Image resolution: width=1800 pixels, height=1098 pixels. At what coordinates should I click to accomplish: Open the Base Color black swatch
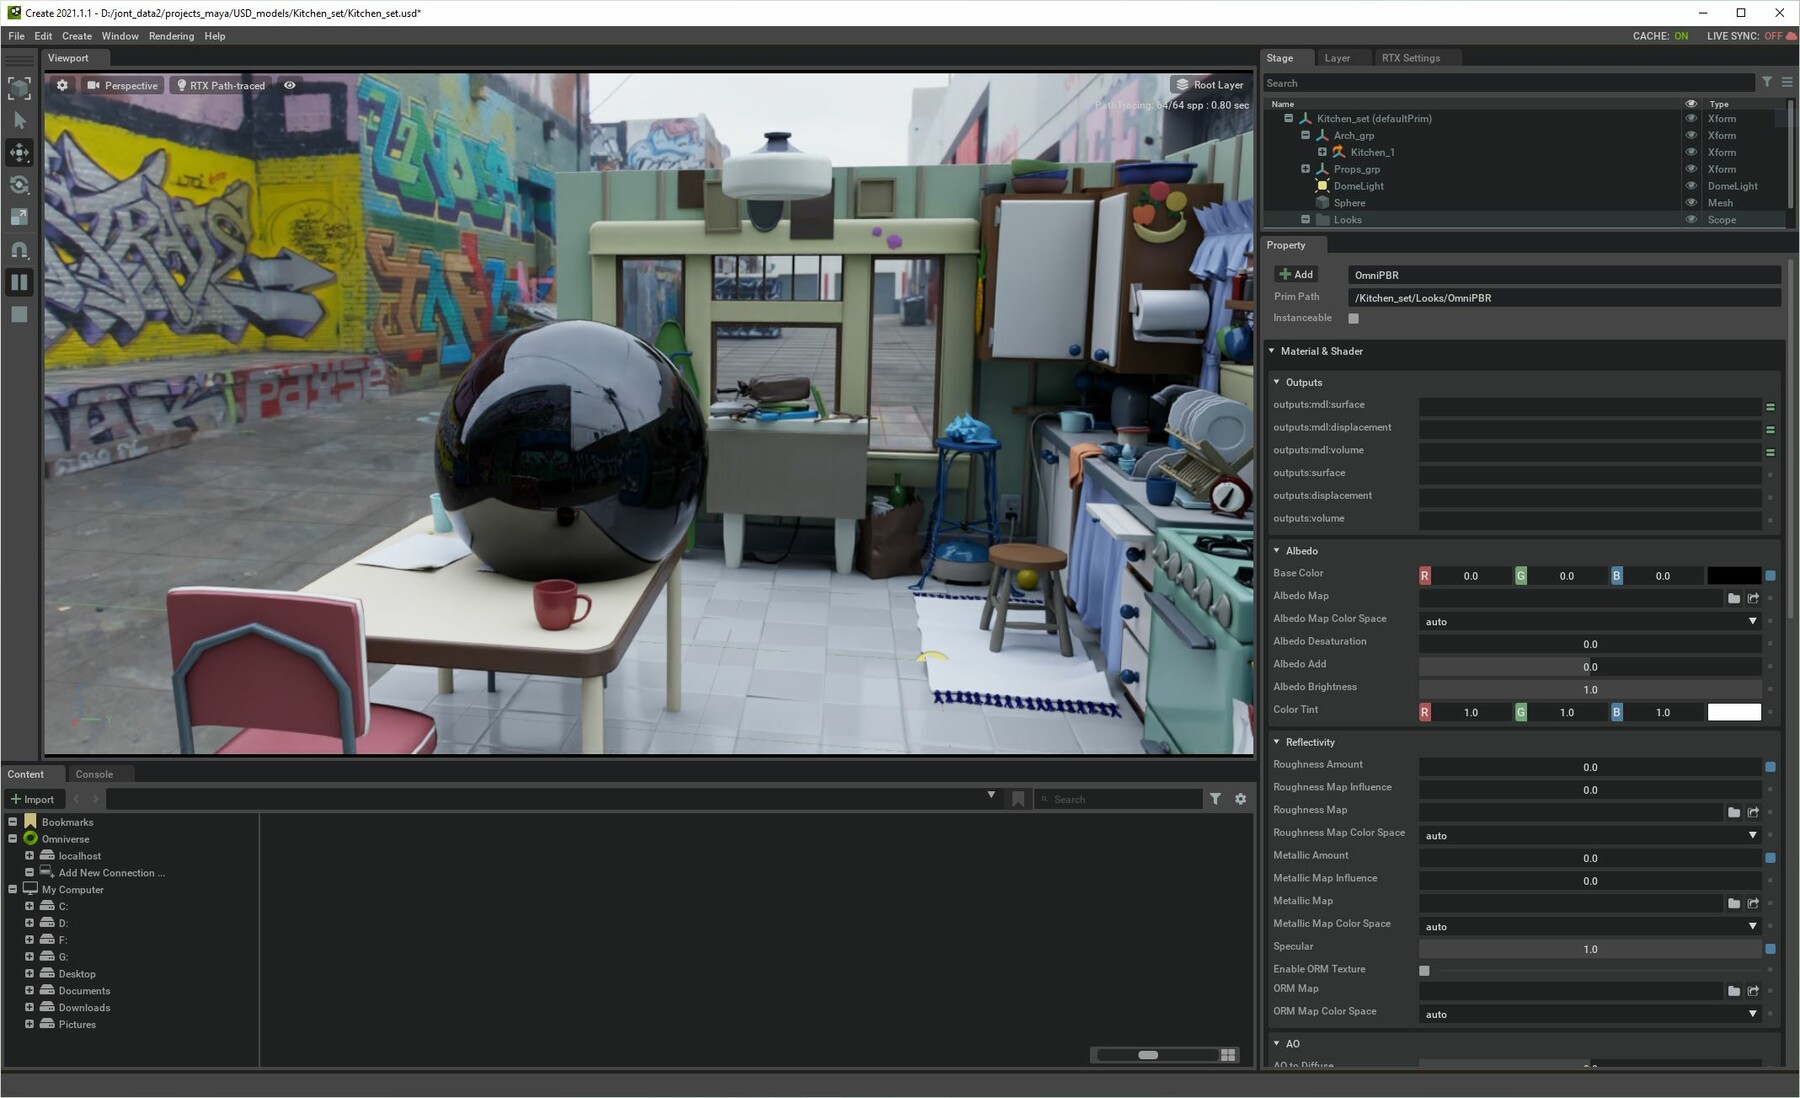pyautogui.click(x=1733, y=576)
